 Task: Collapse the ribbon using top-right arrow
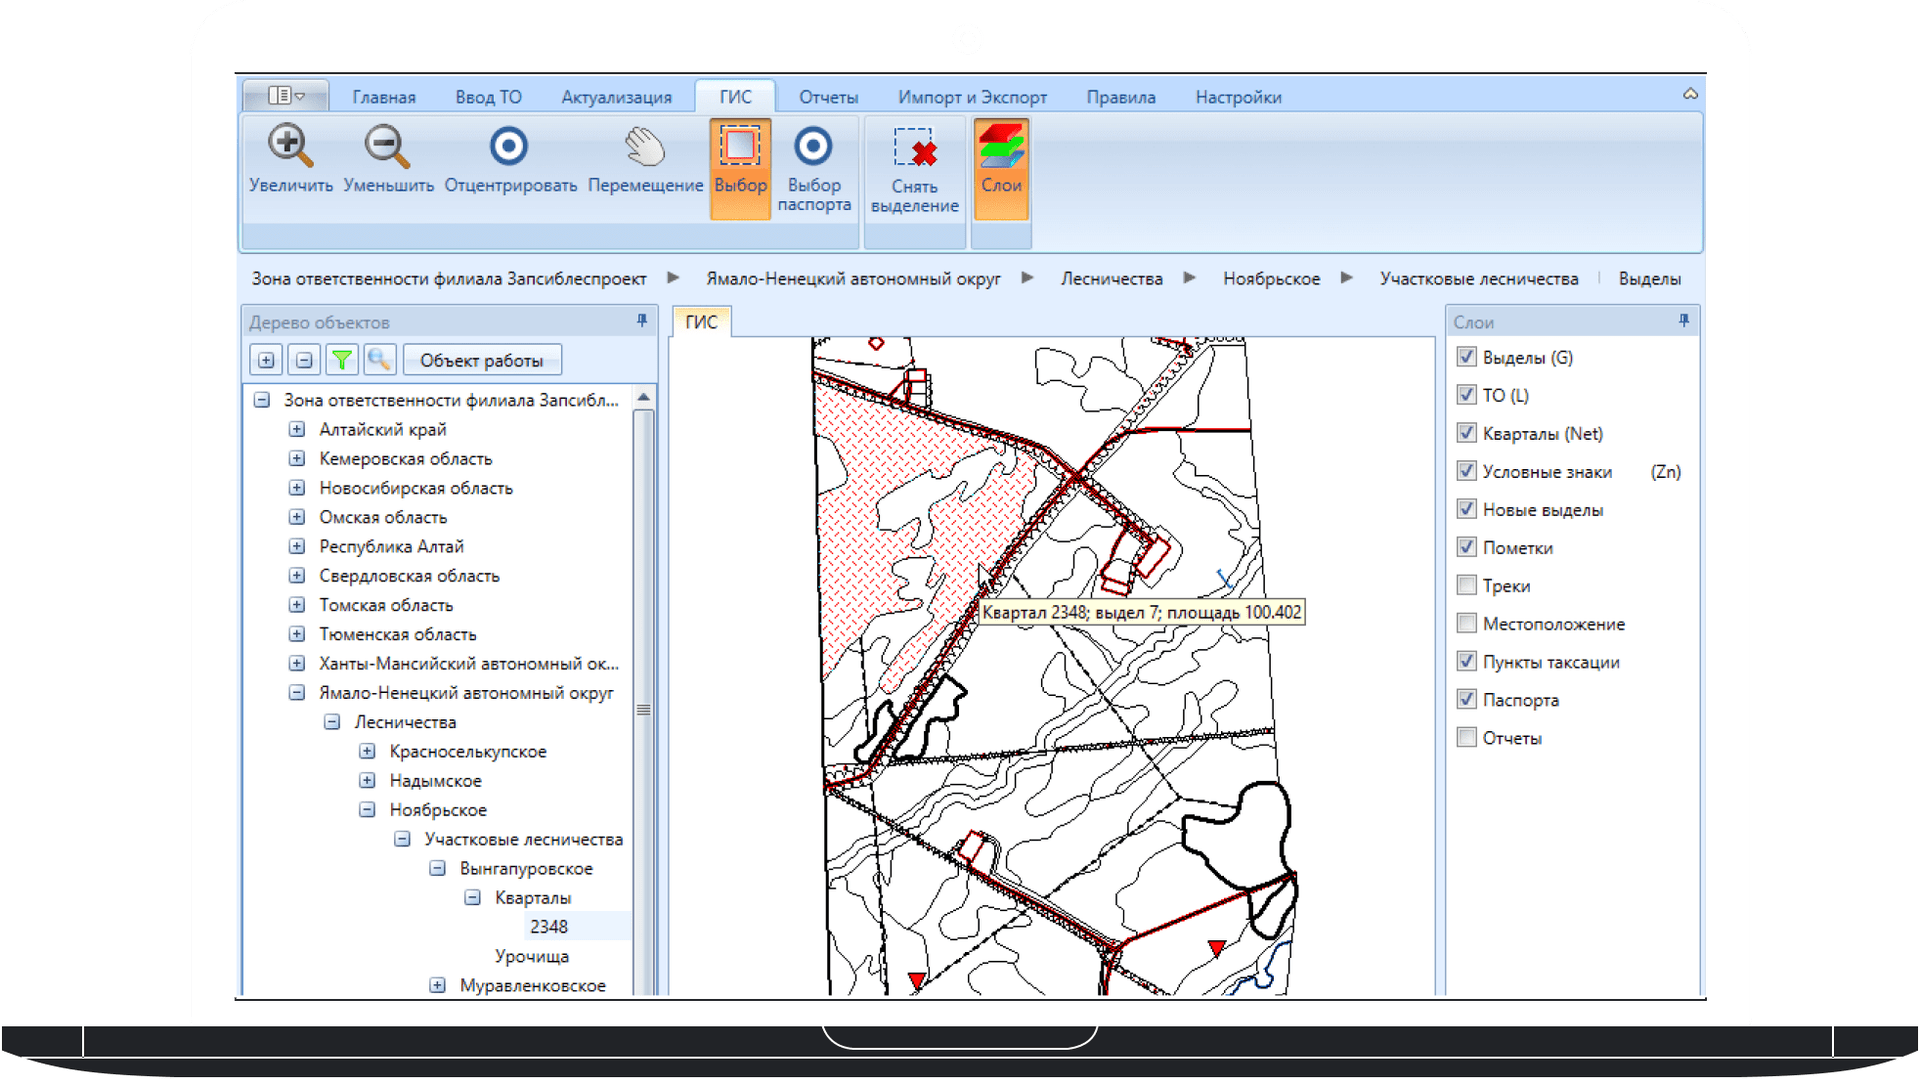[x=1690, y=94]
